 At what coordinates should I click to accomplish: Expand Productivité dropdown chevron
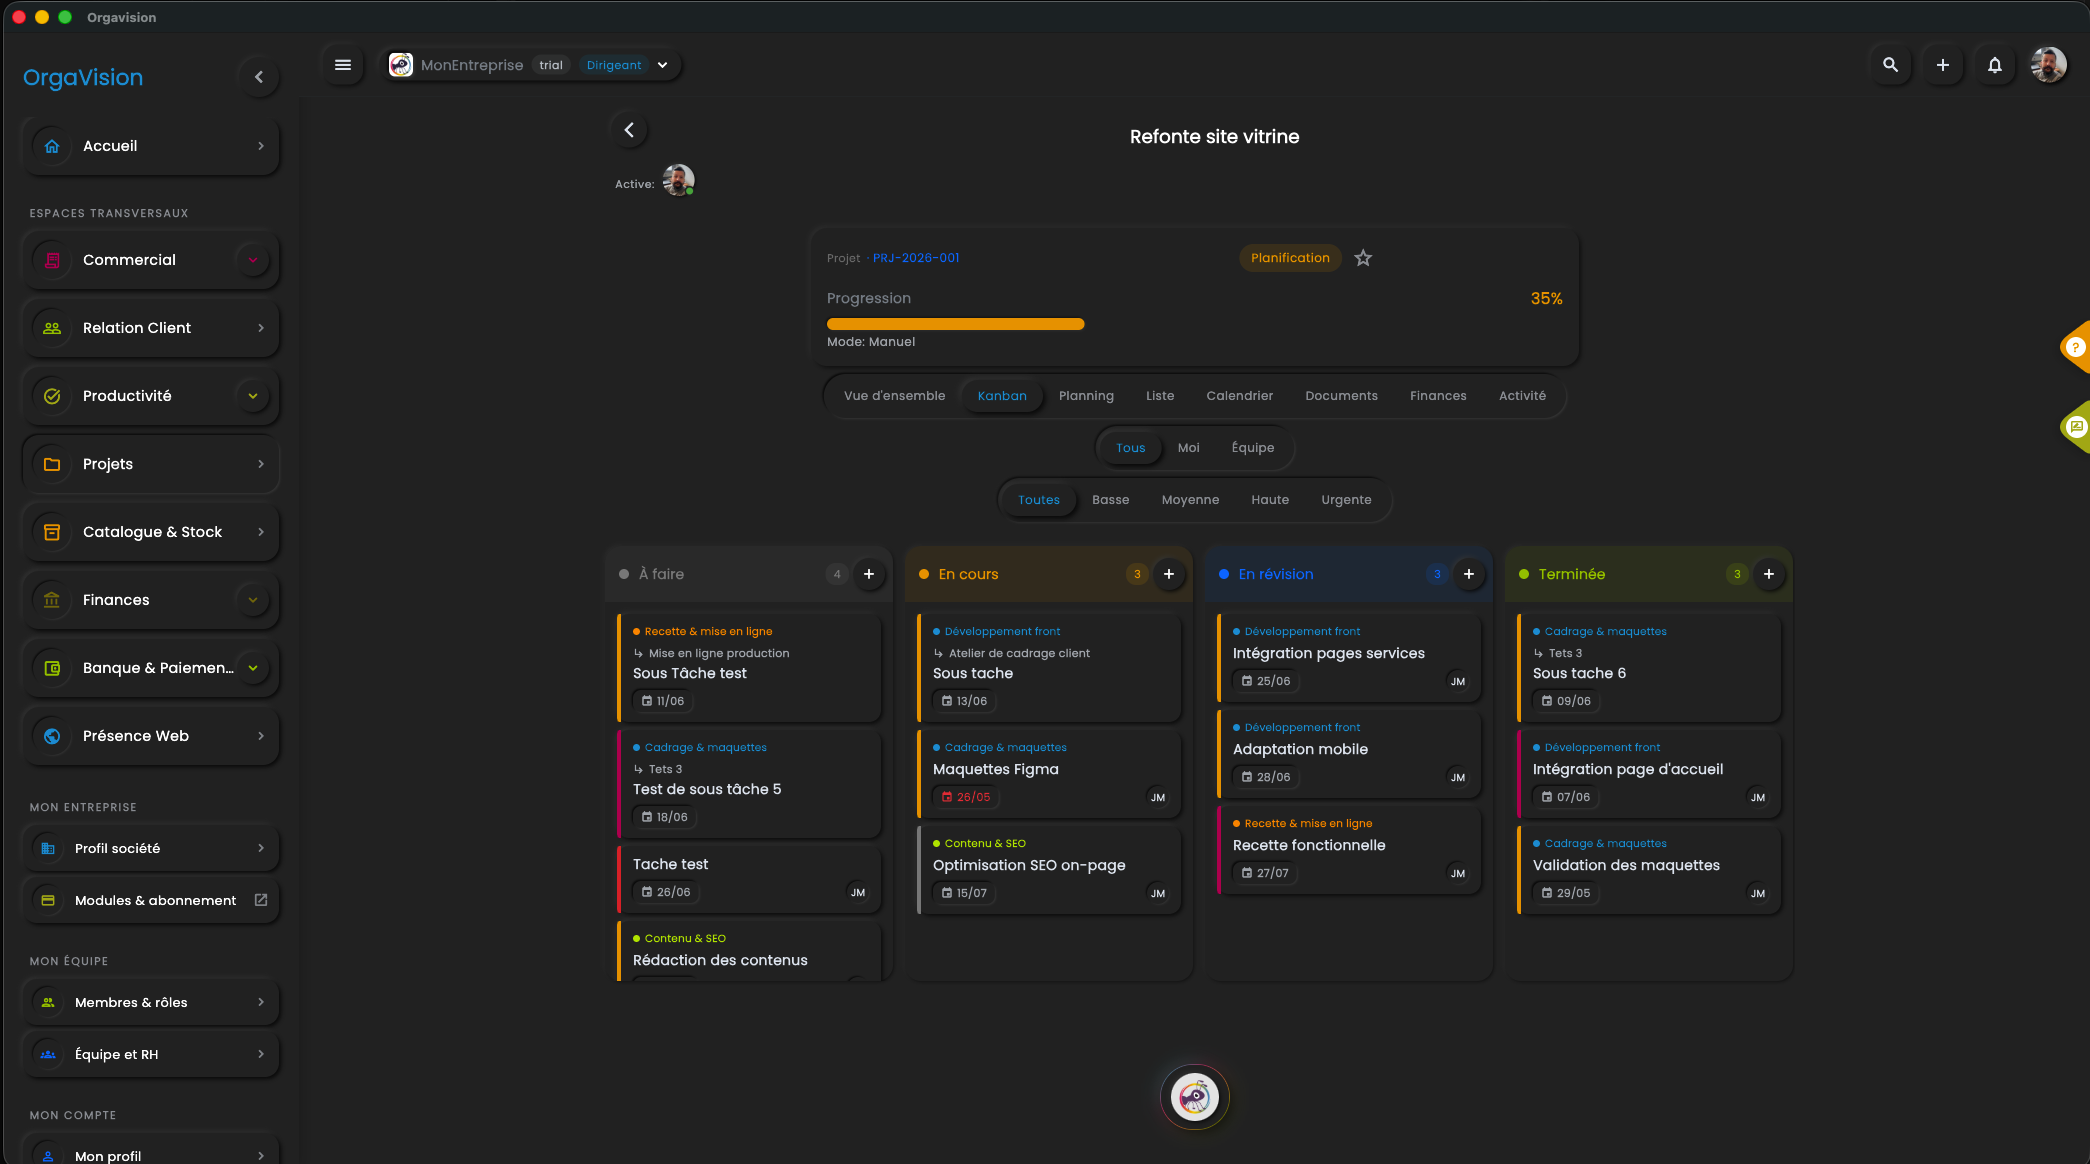253,396
